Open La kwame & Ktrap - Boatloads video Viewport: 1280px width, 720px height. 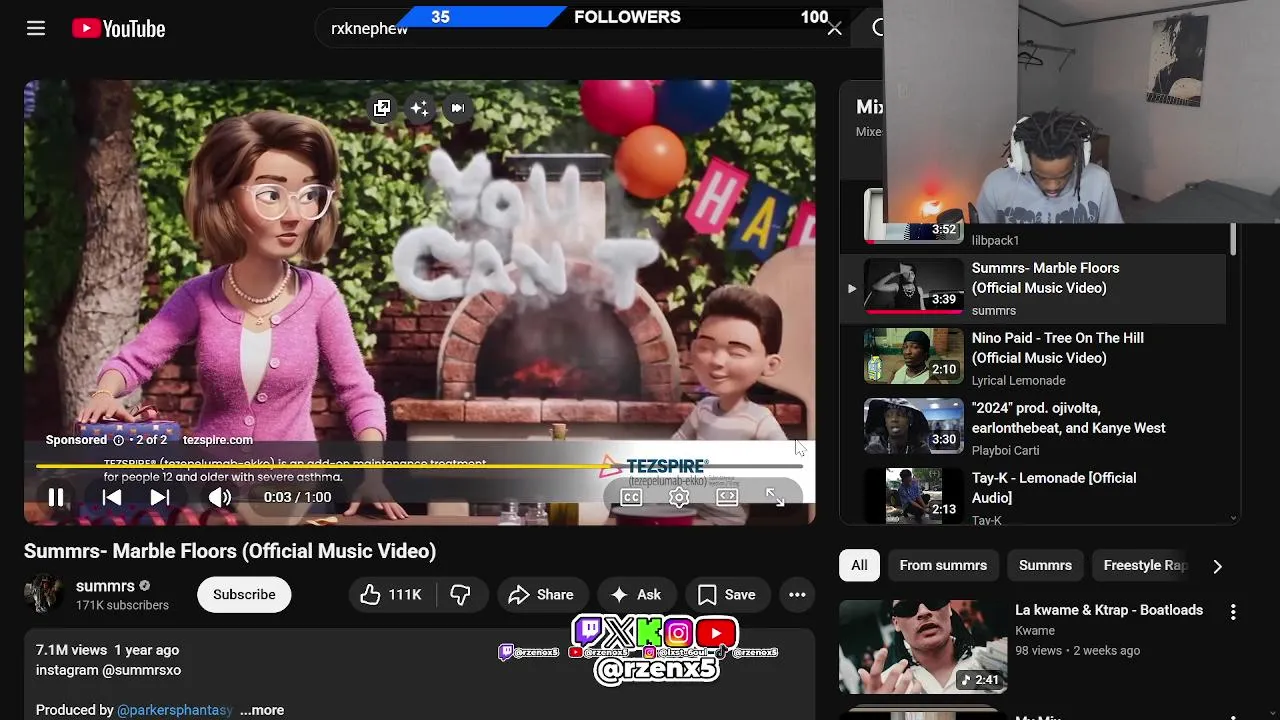click(1109, 610)
